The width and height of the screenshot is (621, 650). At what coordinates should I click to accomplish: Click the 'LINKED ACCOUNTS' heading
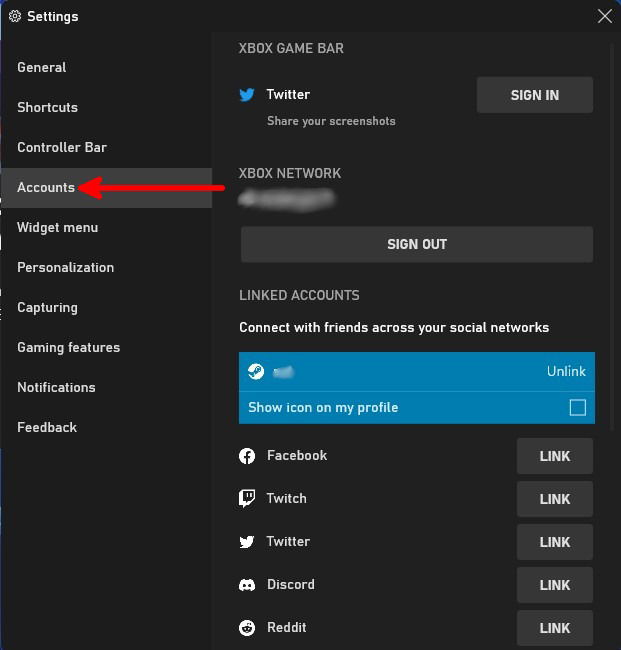pos(299,295)
